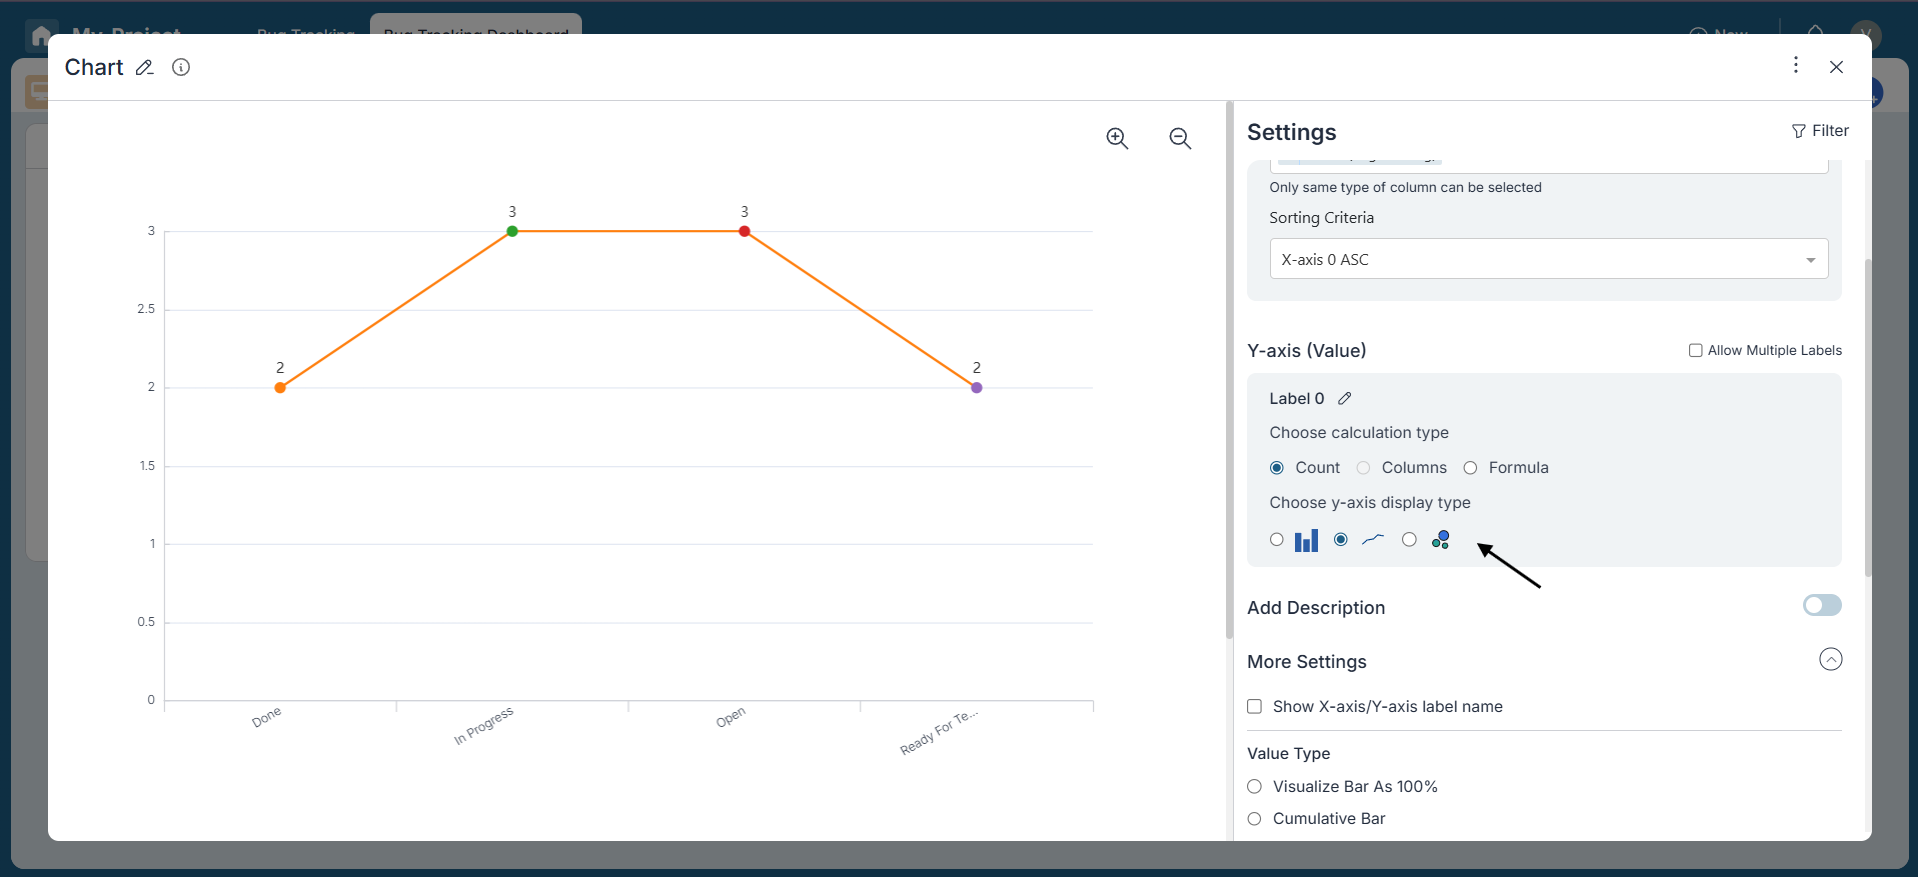Click the 'Ready For Te...' x-axis label
The image size is (1918, 877).
pyautogui.click(x=939, y=732)
